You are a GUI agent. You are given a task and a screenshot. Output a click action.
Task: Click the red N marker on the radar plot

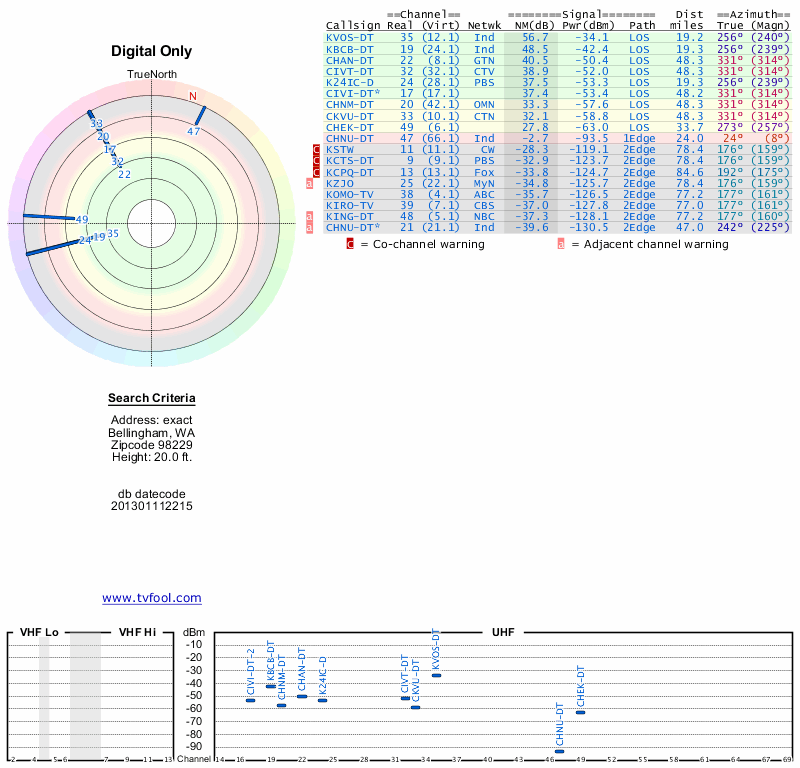point(193,96)
